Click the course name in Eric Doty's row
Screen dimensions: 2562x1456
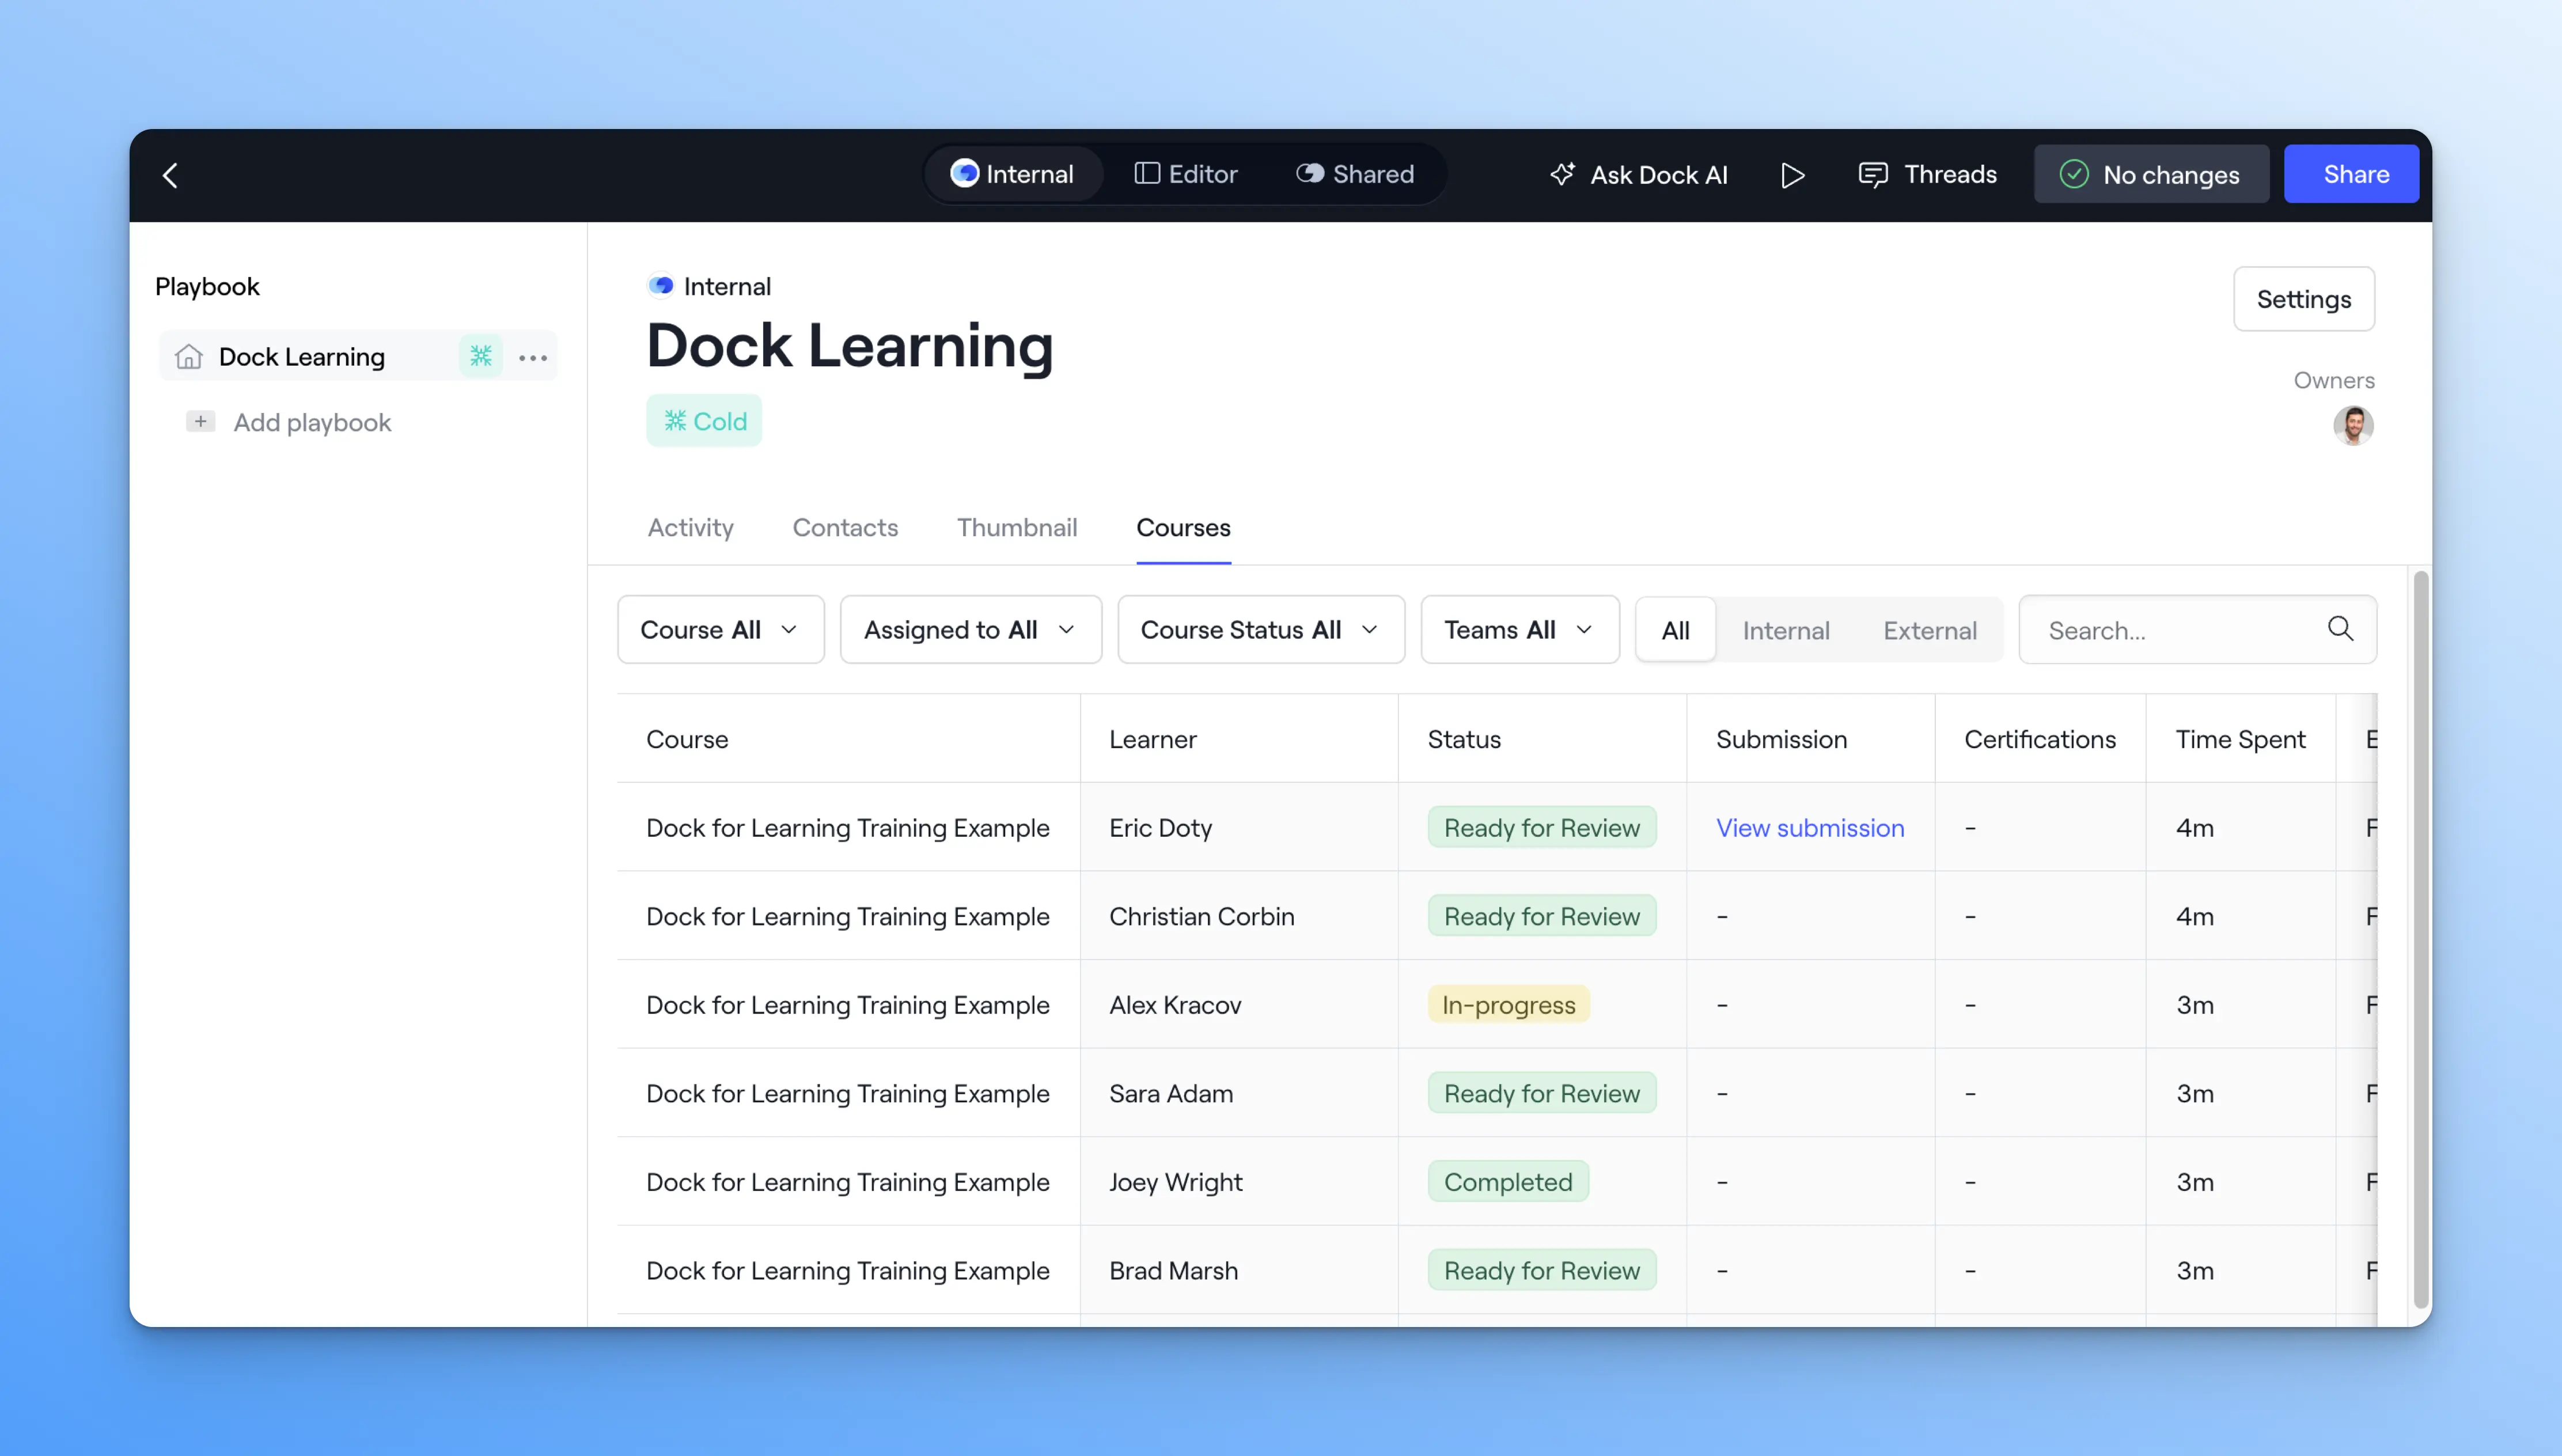[x=847, y=827]
